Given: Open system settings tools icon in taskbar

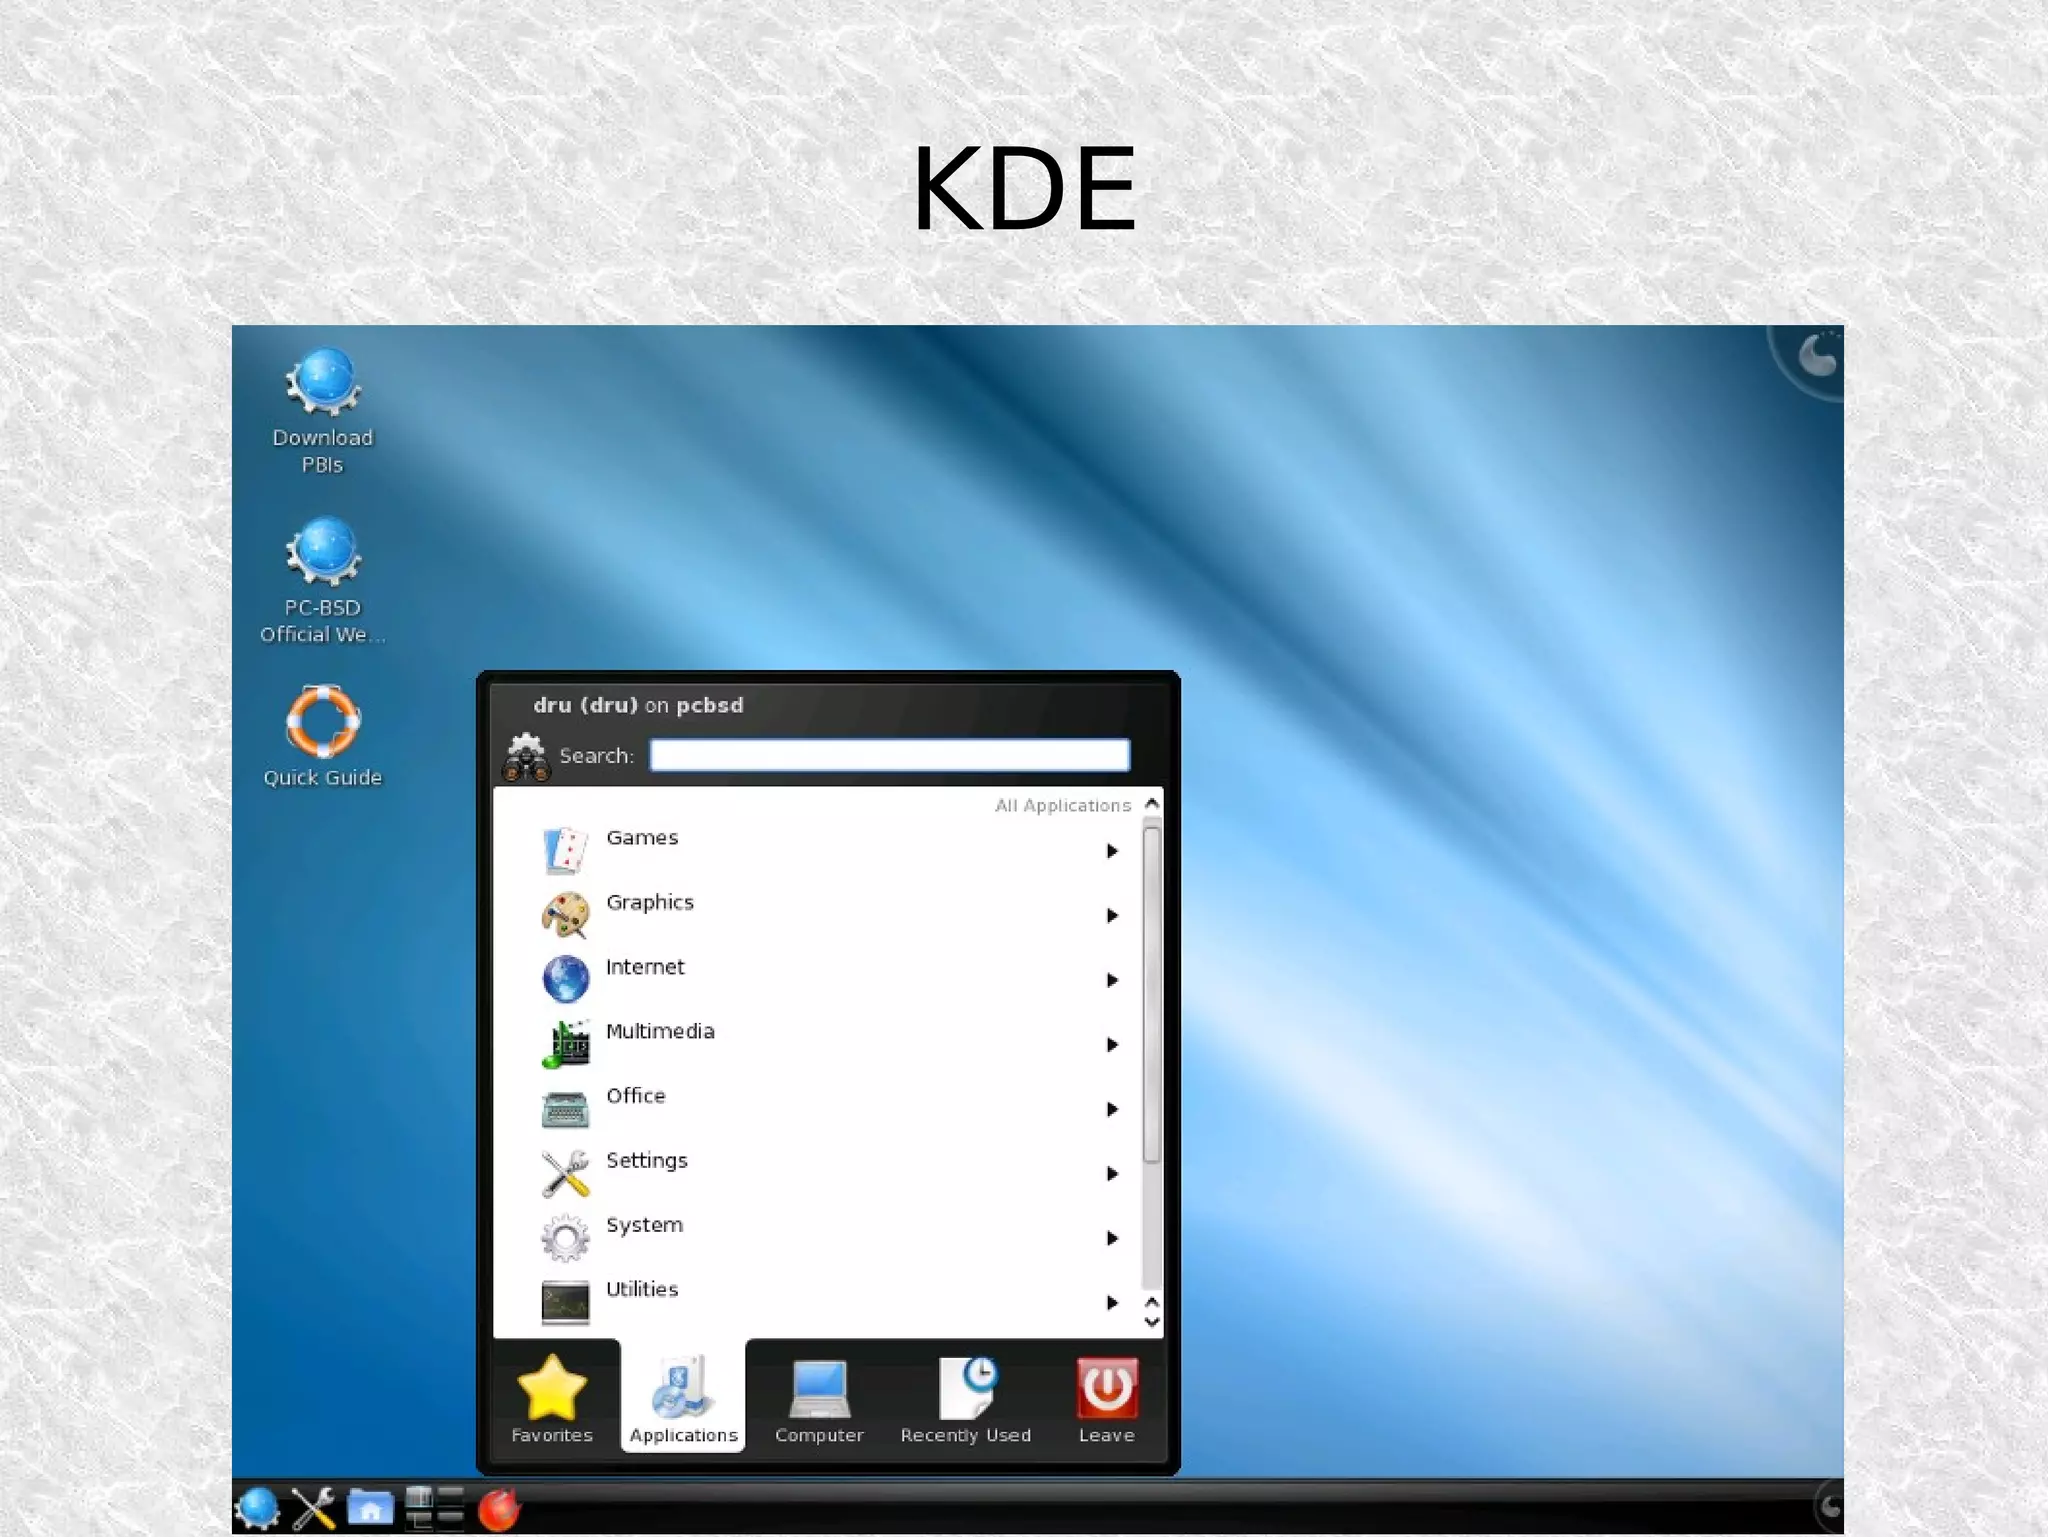Looking at the screenshot, I should [313, 1509].
